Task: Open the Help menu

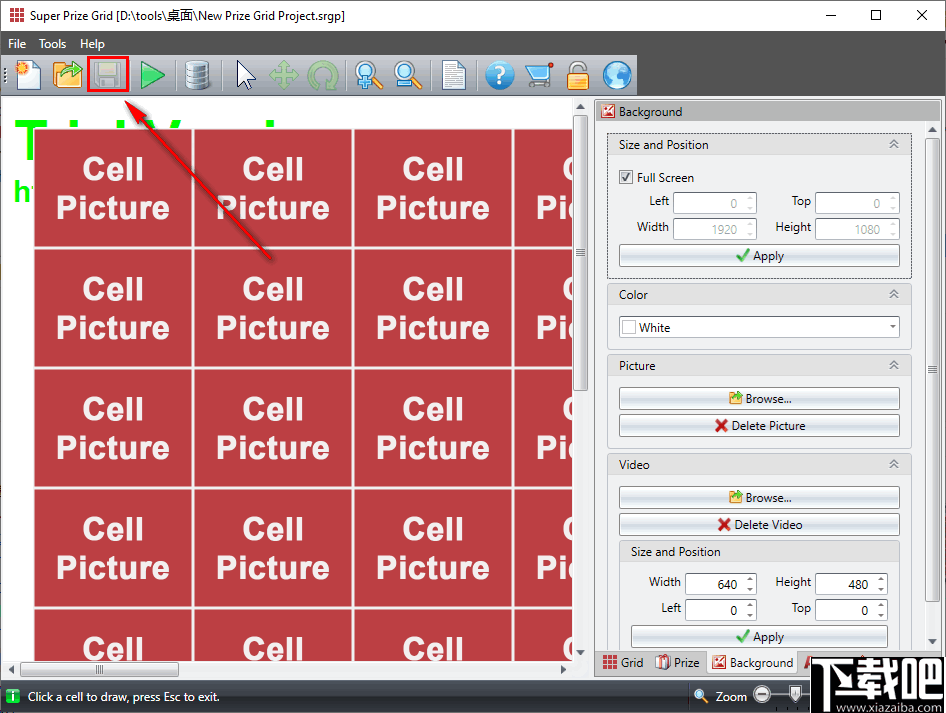Action: 92,44
